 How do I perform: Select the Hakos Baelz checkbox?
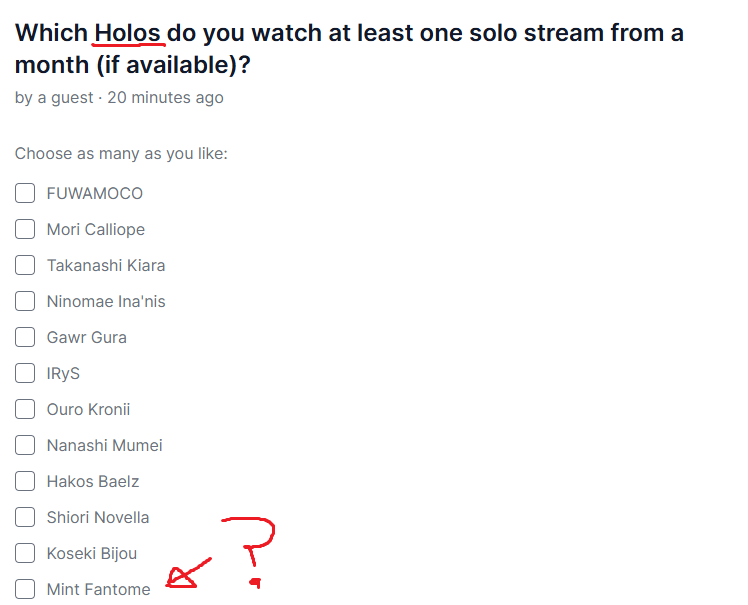tap(25, 481)
